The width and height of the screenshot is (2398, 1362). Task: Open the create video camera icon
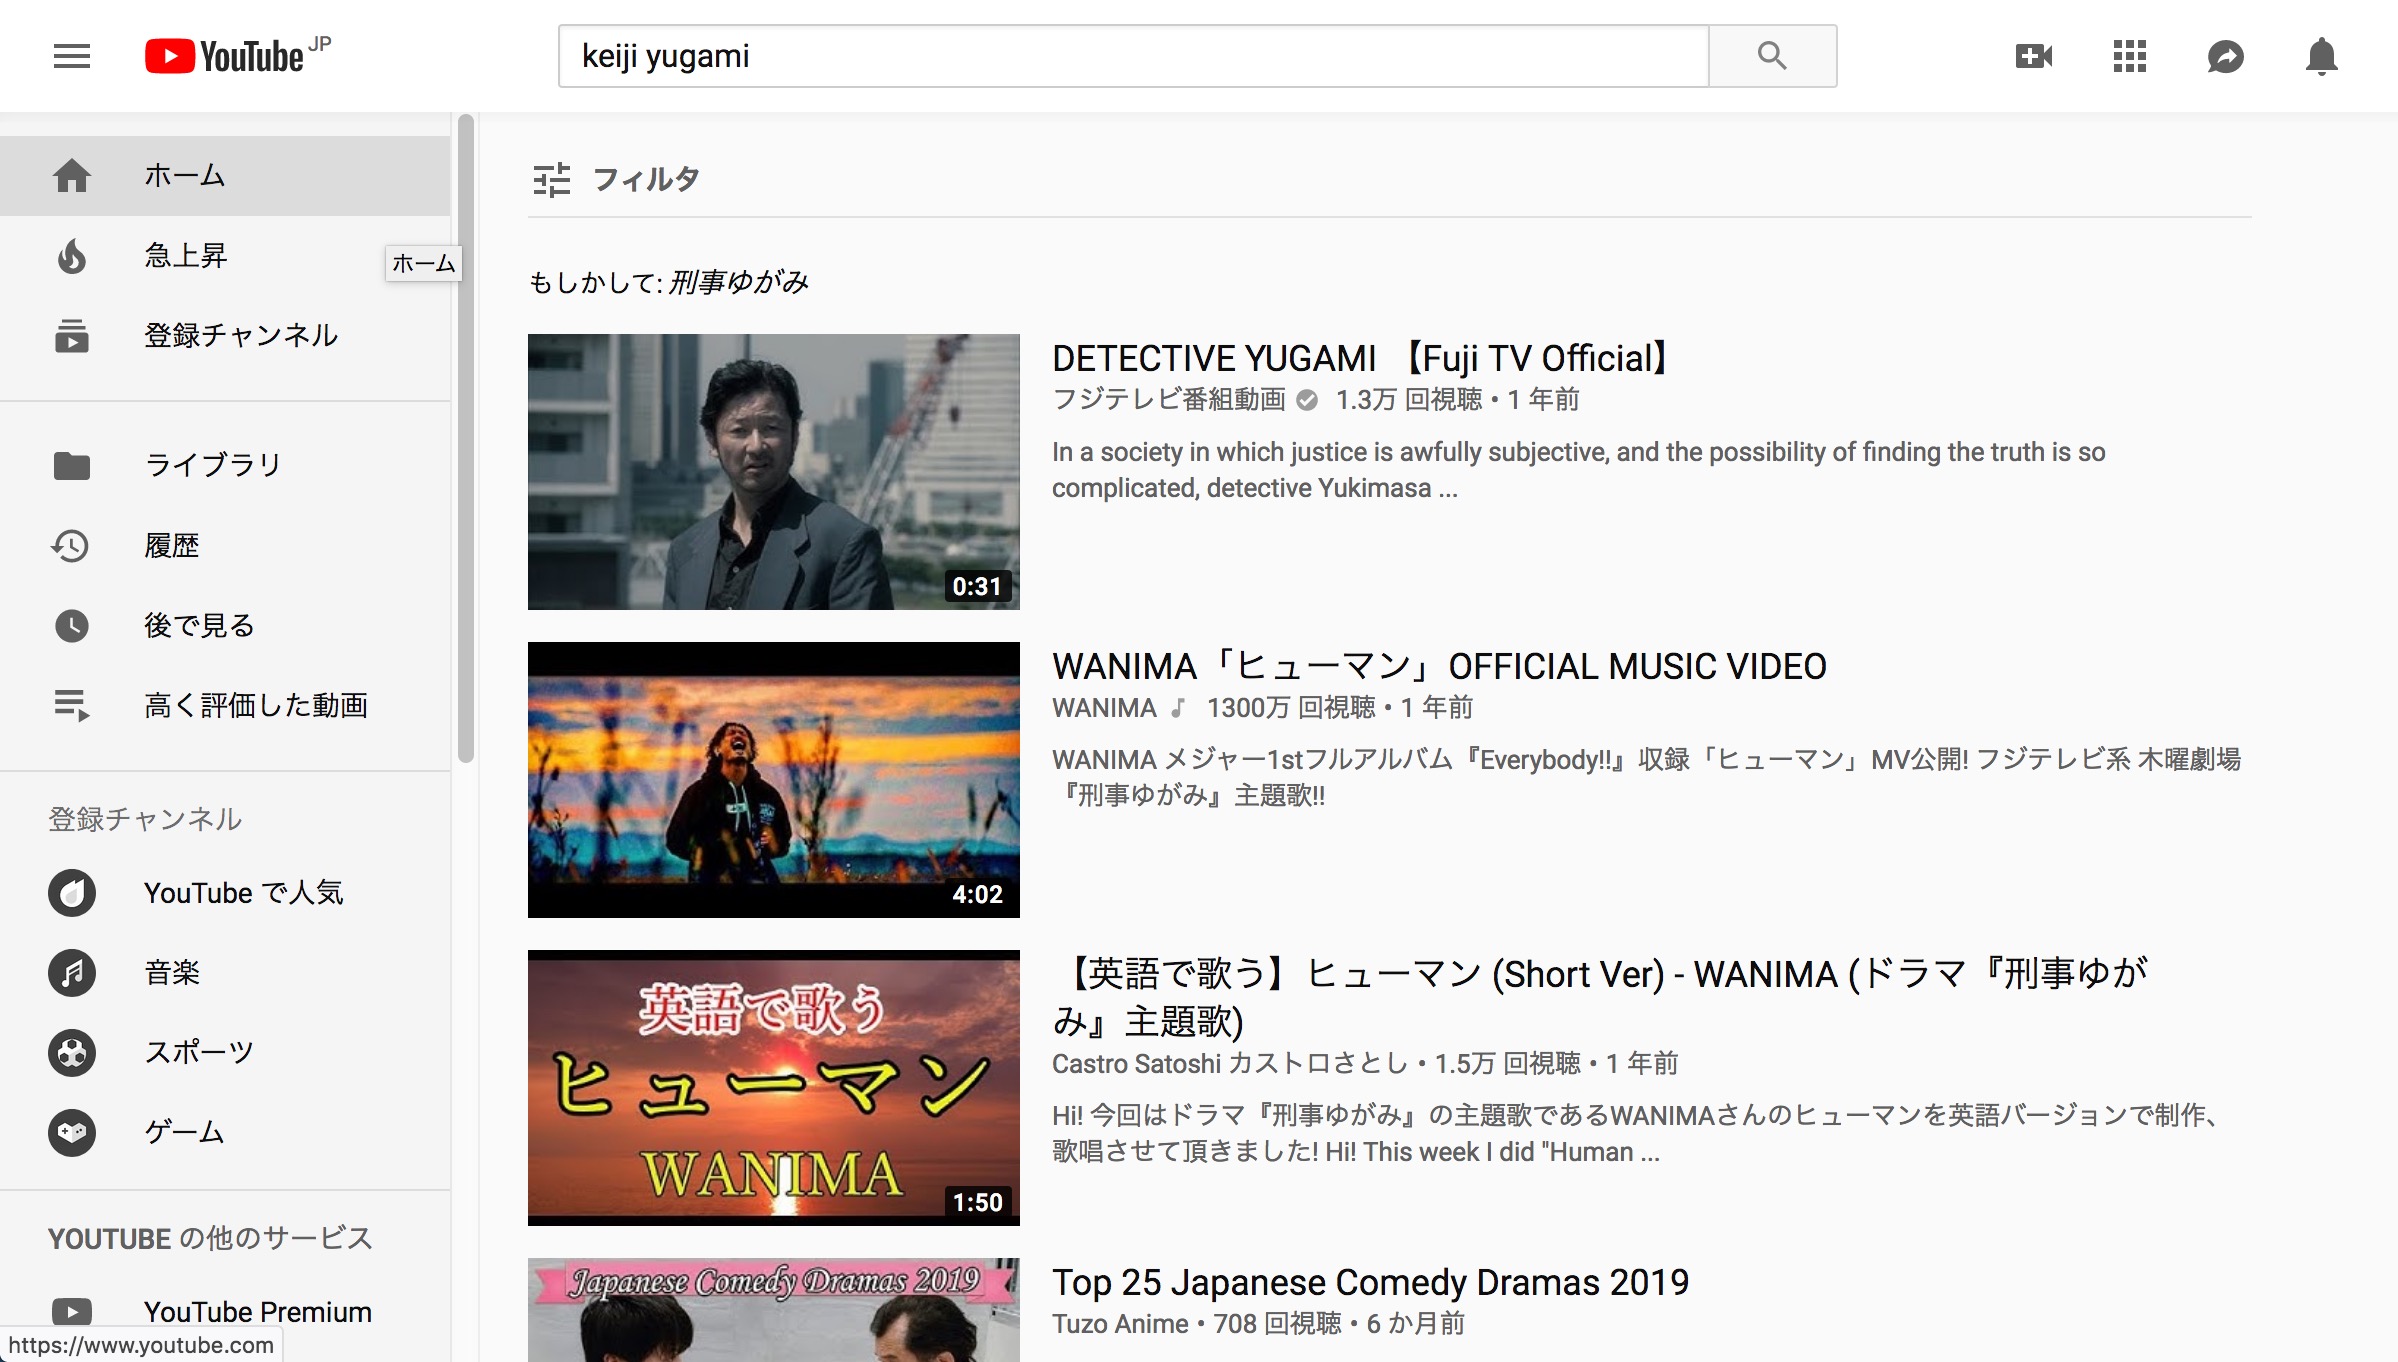point(2033,56)
